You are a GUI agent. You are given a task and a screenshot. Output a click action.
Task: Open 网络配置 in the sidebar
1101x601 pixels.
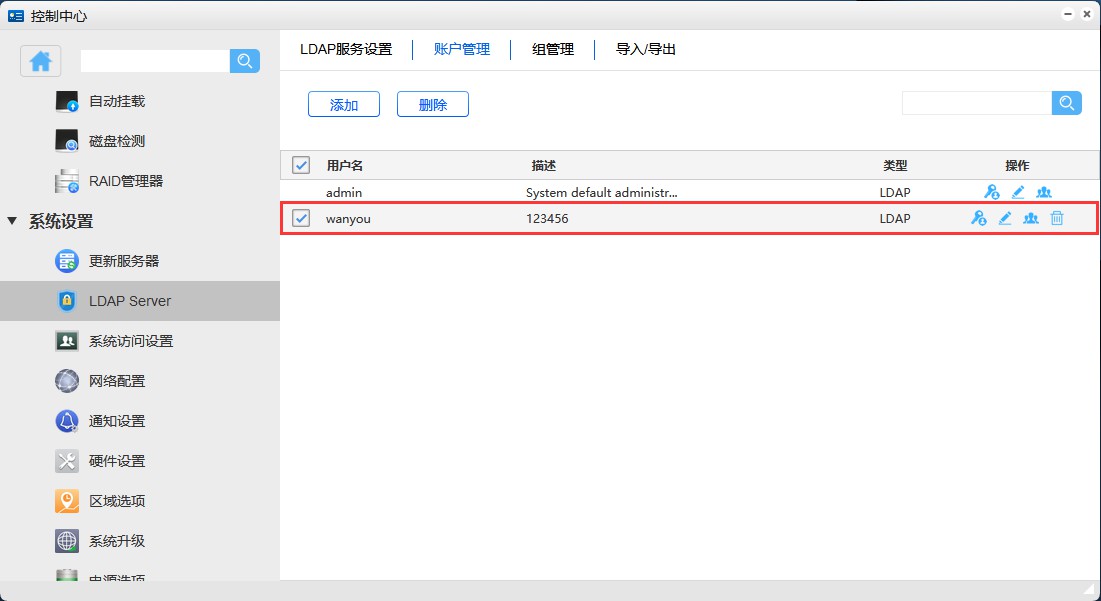[x=117, y=381]
